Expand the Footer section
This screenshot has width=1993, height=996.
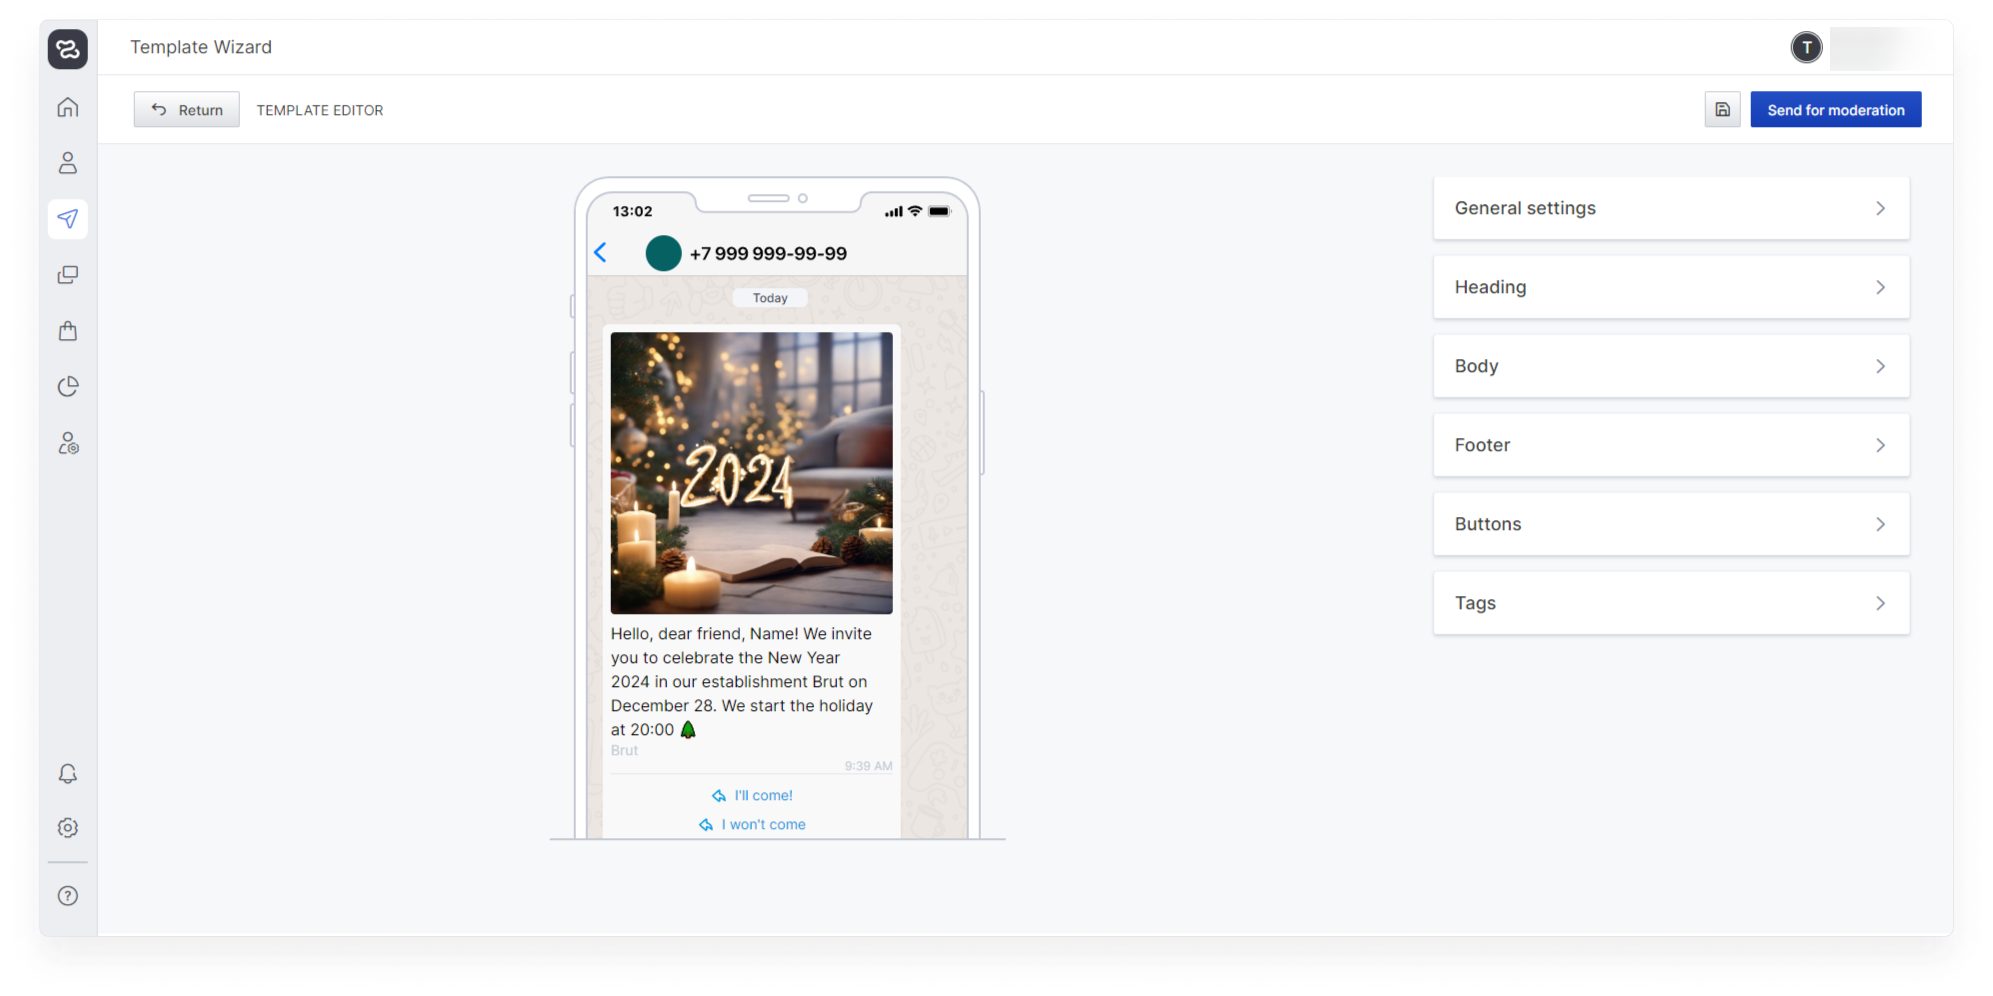pyautogui.click(x=1671, y=445)
